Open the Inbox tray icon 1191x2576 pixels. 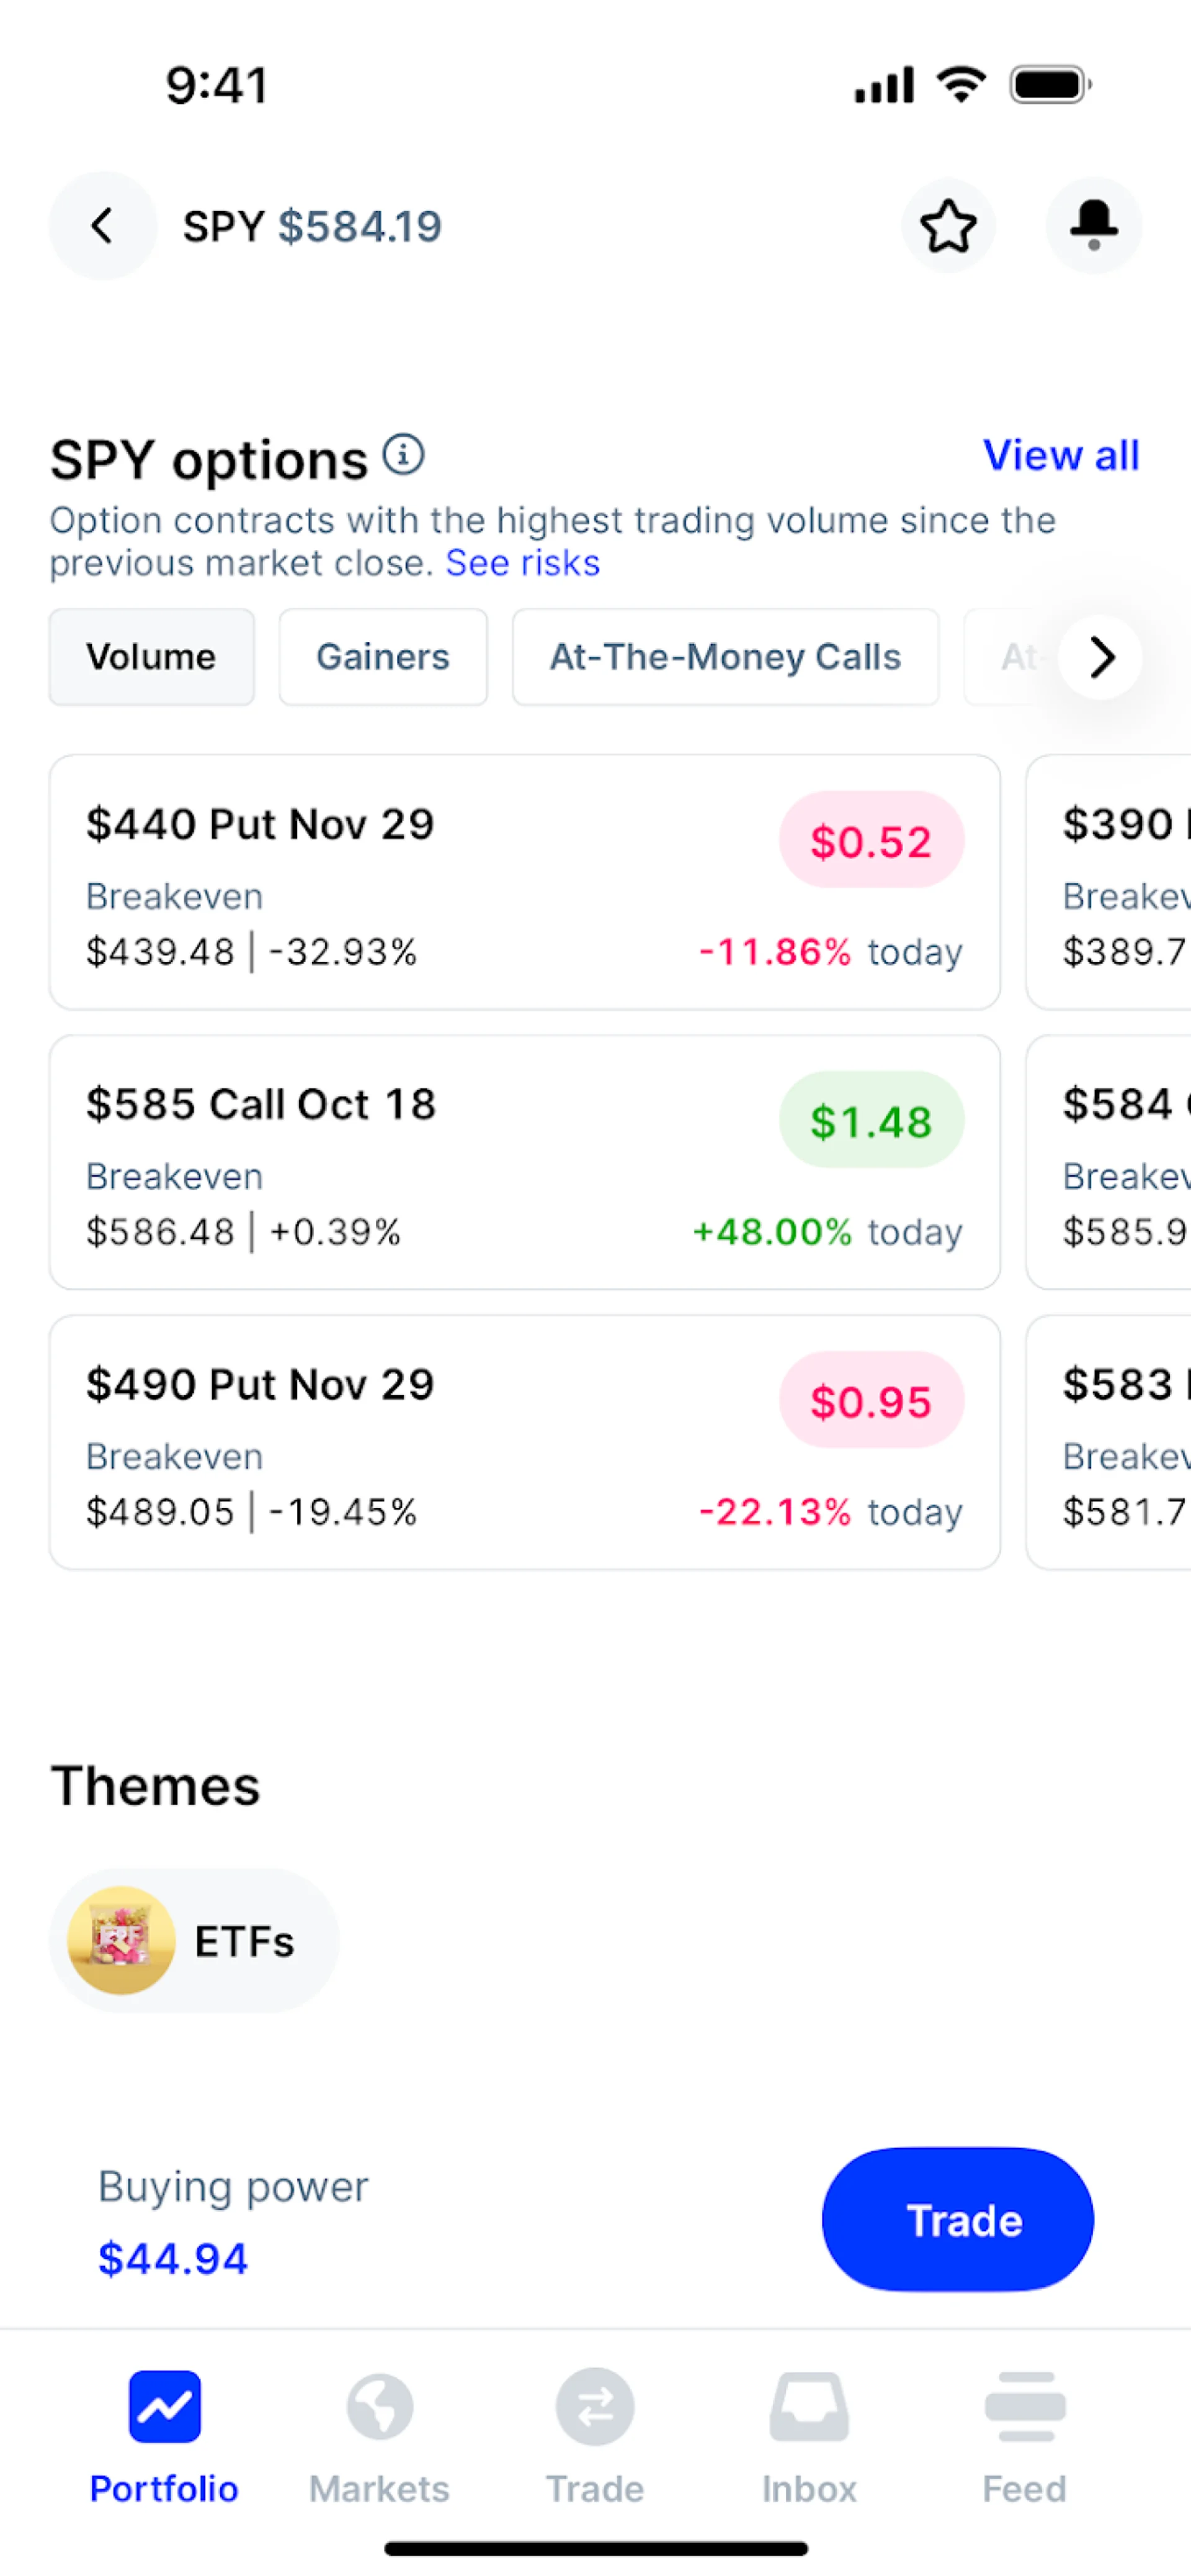click(x=809, y=2406)
